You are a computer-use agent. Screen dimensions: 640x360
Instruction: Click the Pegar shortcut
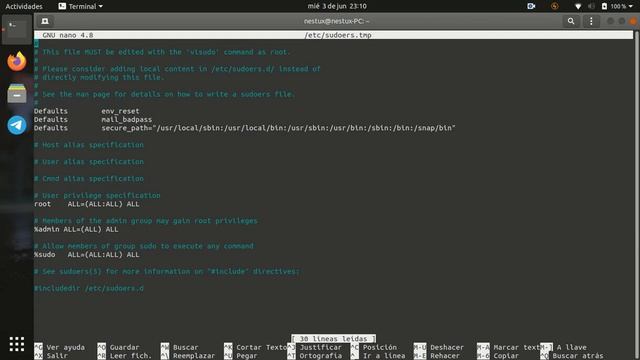241,356
